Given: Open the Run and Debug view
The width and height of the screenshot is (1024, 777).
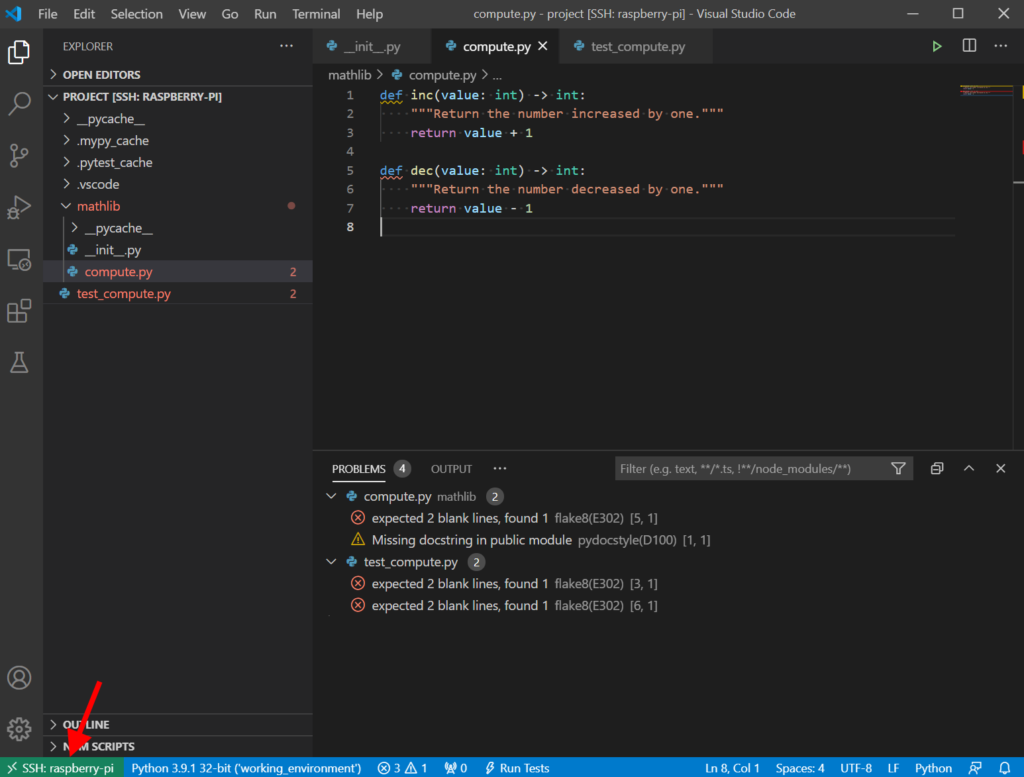Looking at the screenshot, I should [x=20, y=207].
